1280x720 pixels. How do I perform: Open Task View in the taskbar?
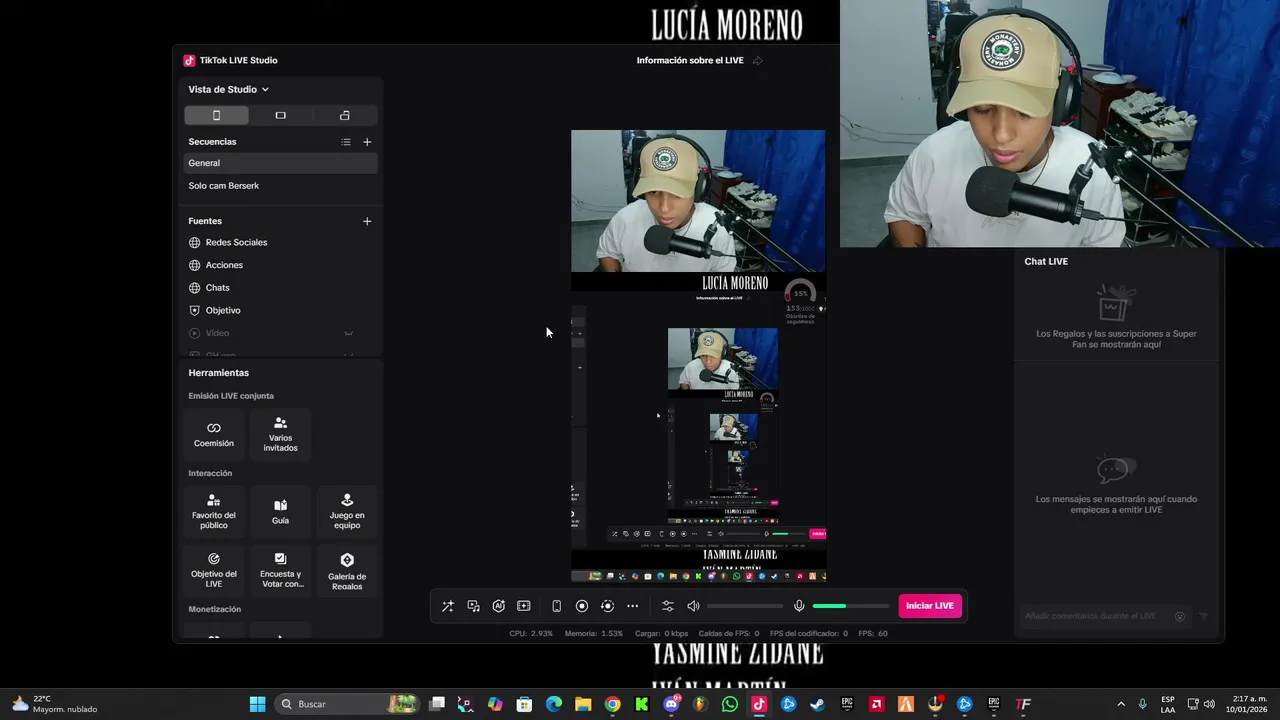(x=437, y=704)
